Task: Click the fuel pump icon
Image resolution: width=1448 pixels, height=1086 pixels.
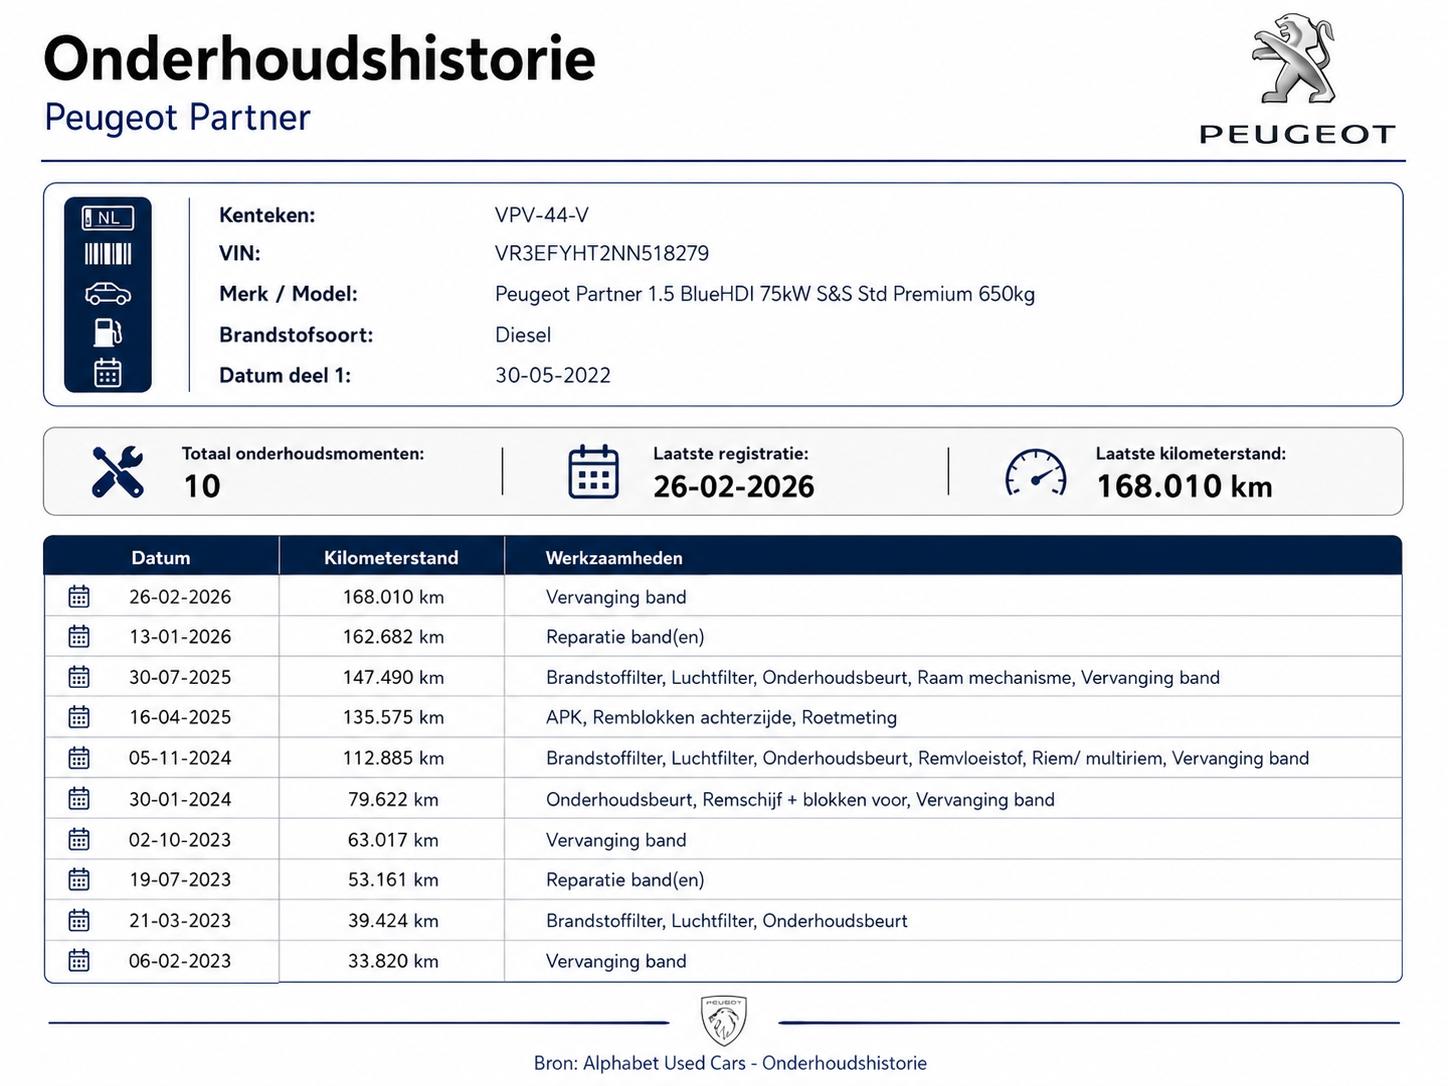Action: [108, 332]
